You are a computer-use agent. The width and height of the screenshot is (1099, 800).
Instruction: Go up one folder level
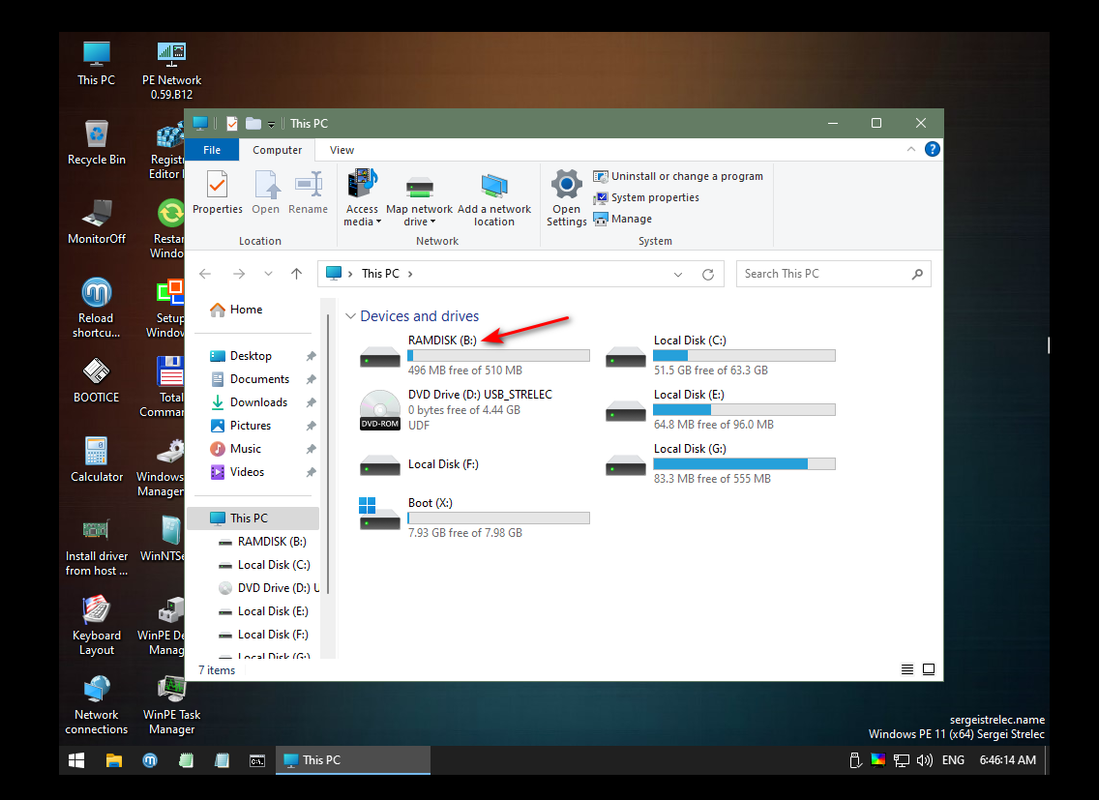[296, 274]
